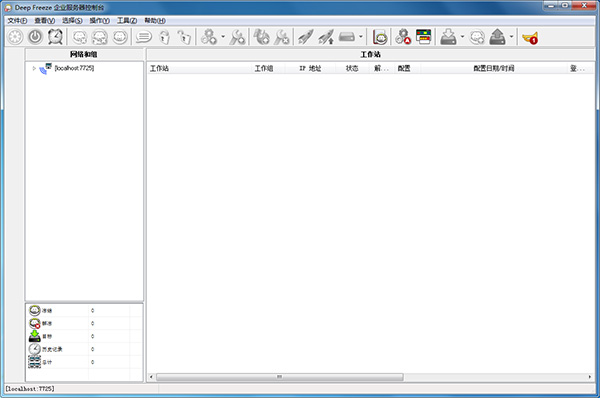This screenshot has height=398, width=600.
Task: Click the alarm clock scheduler icon
Action: click(55, 37)
